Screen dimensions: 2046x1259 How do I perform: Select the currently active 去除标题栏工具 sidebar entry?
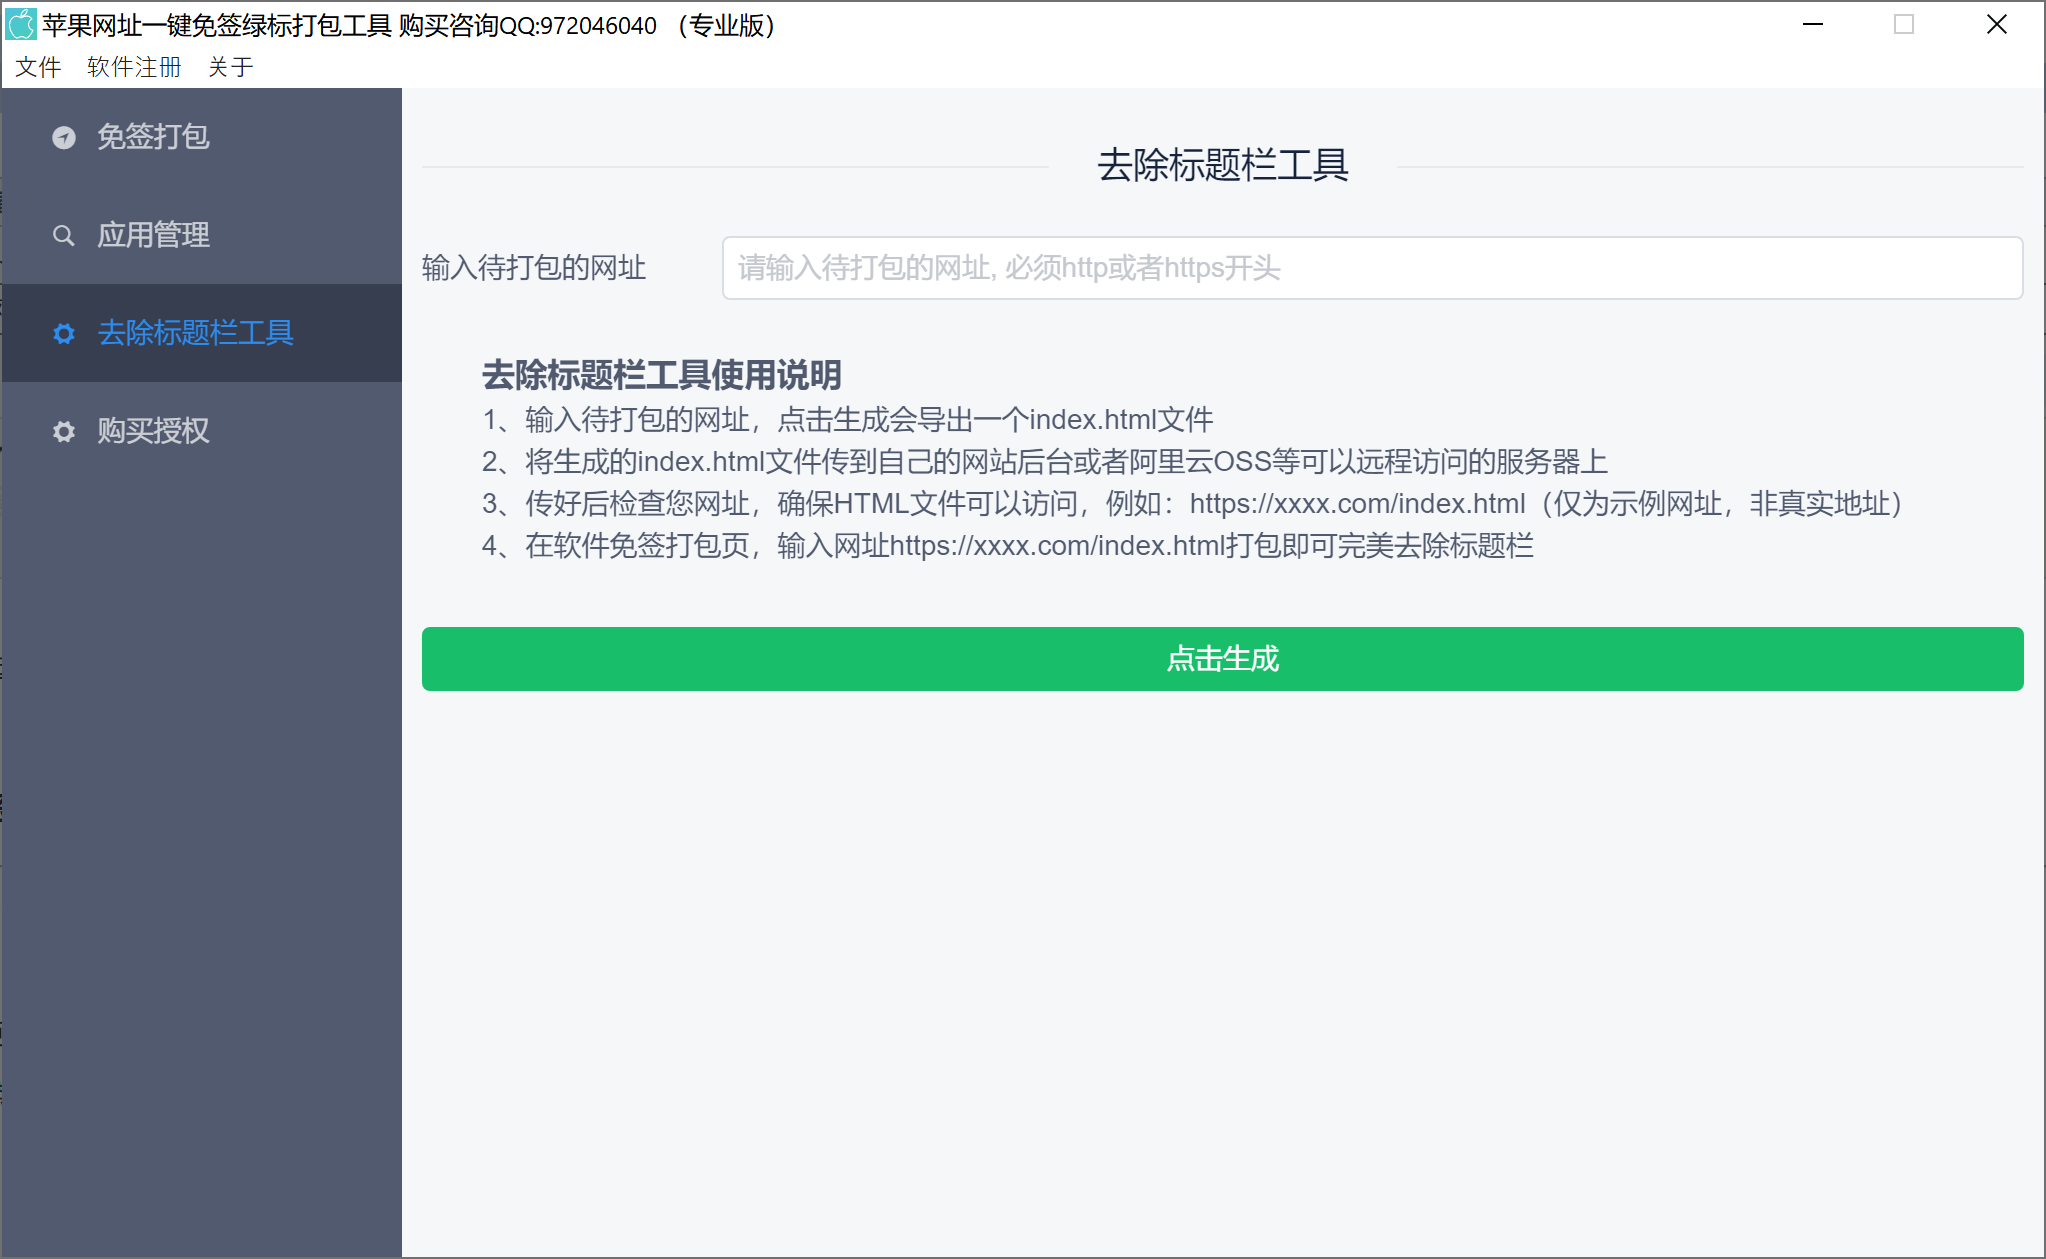196,334
